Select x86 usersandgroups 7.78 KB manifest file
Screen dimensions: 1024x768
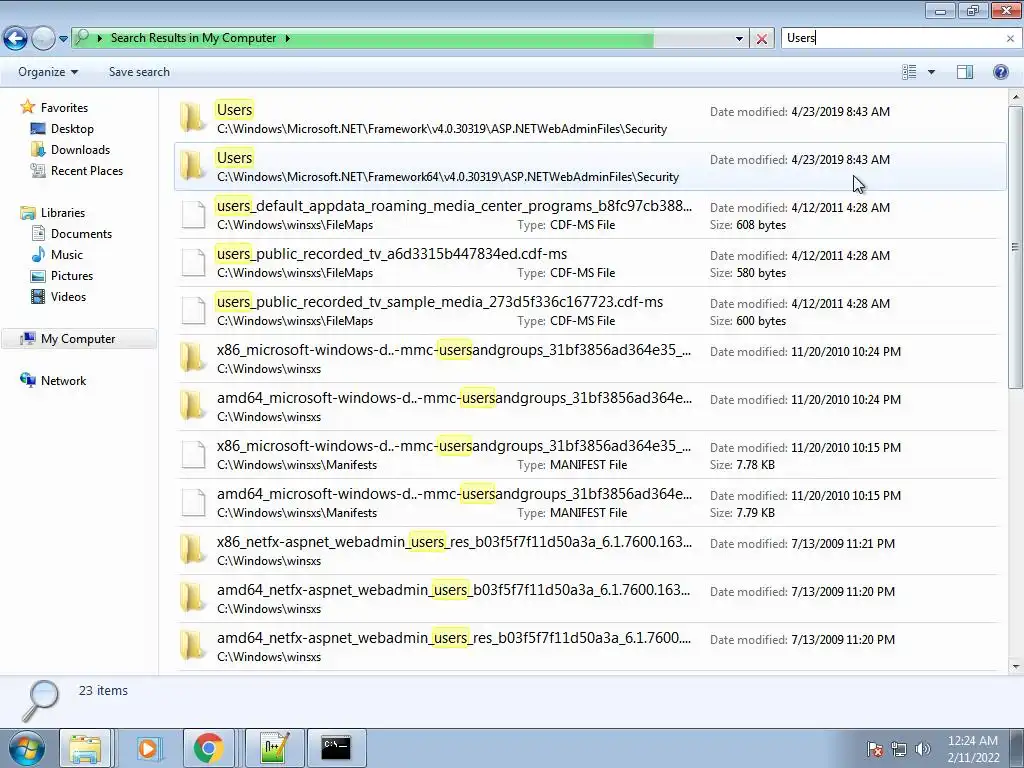(x=590, y=455)
